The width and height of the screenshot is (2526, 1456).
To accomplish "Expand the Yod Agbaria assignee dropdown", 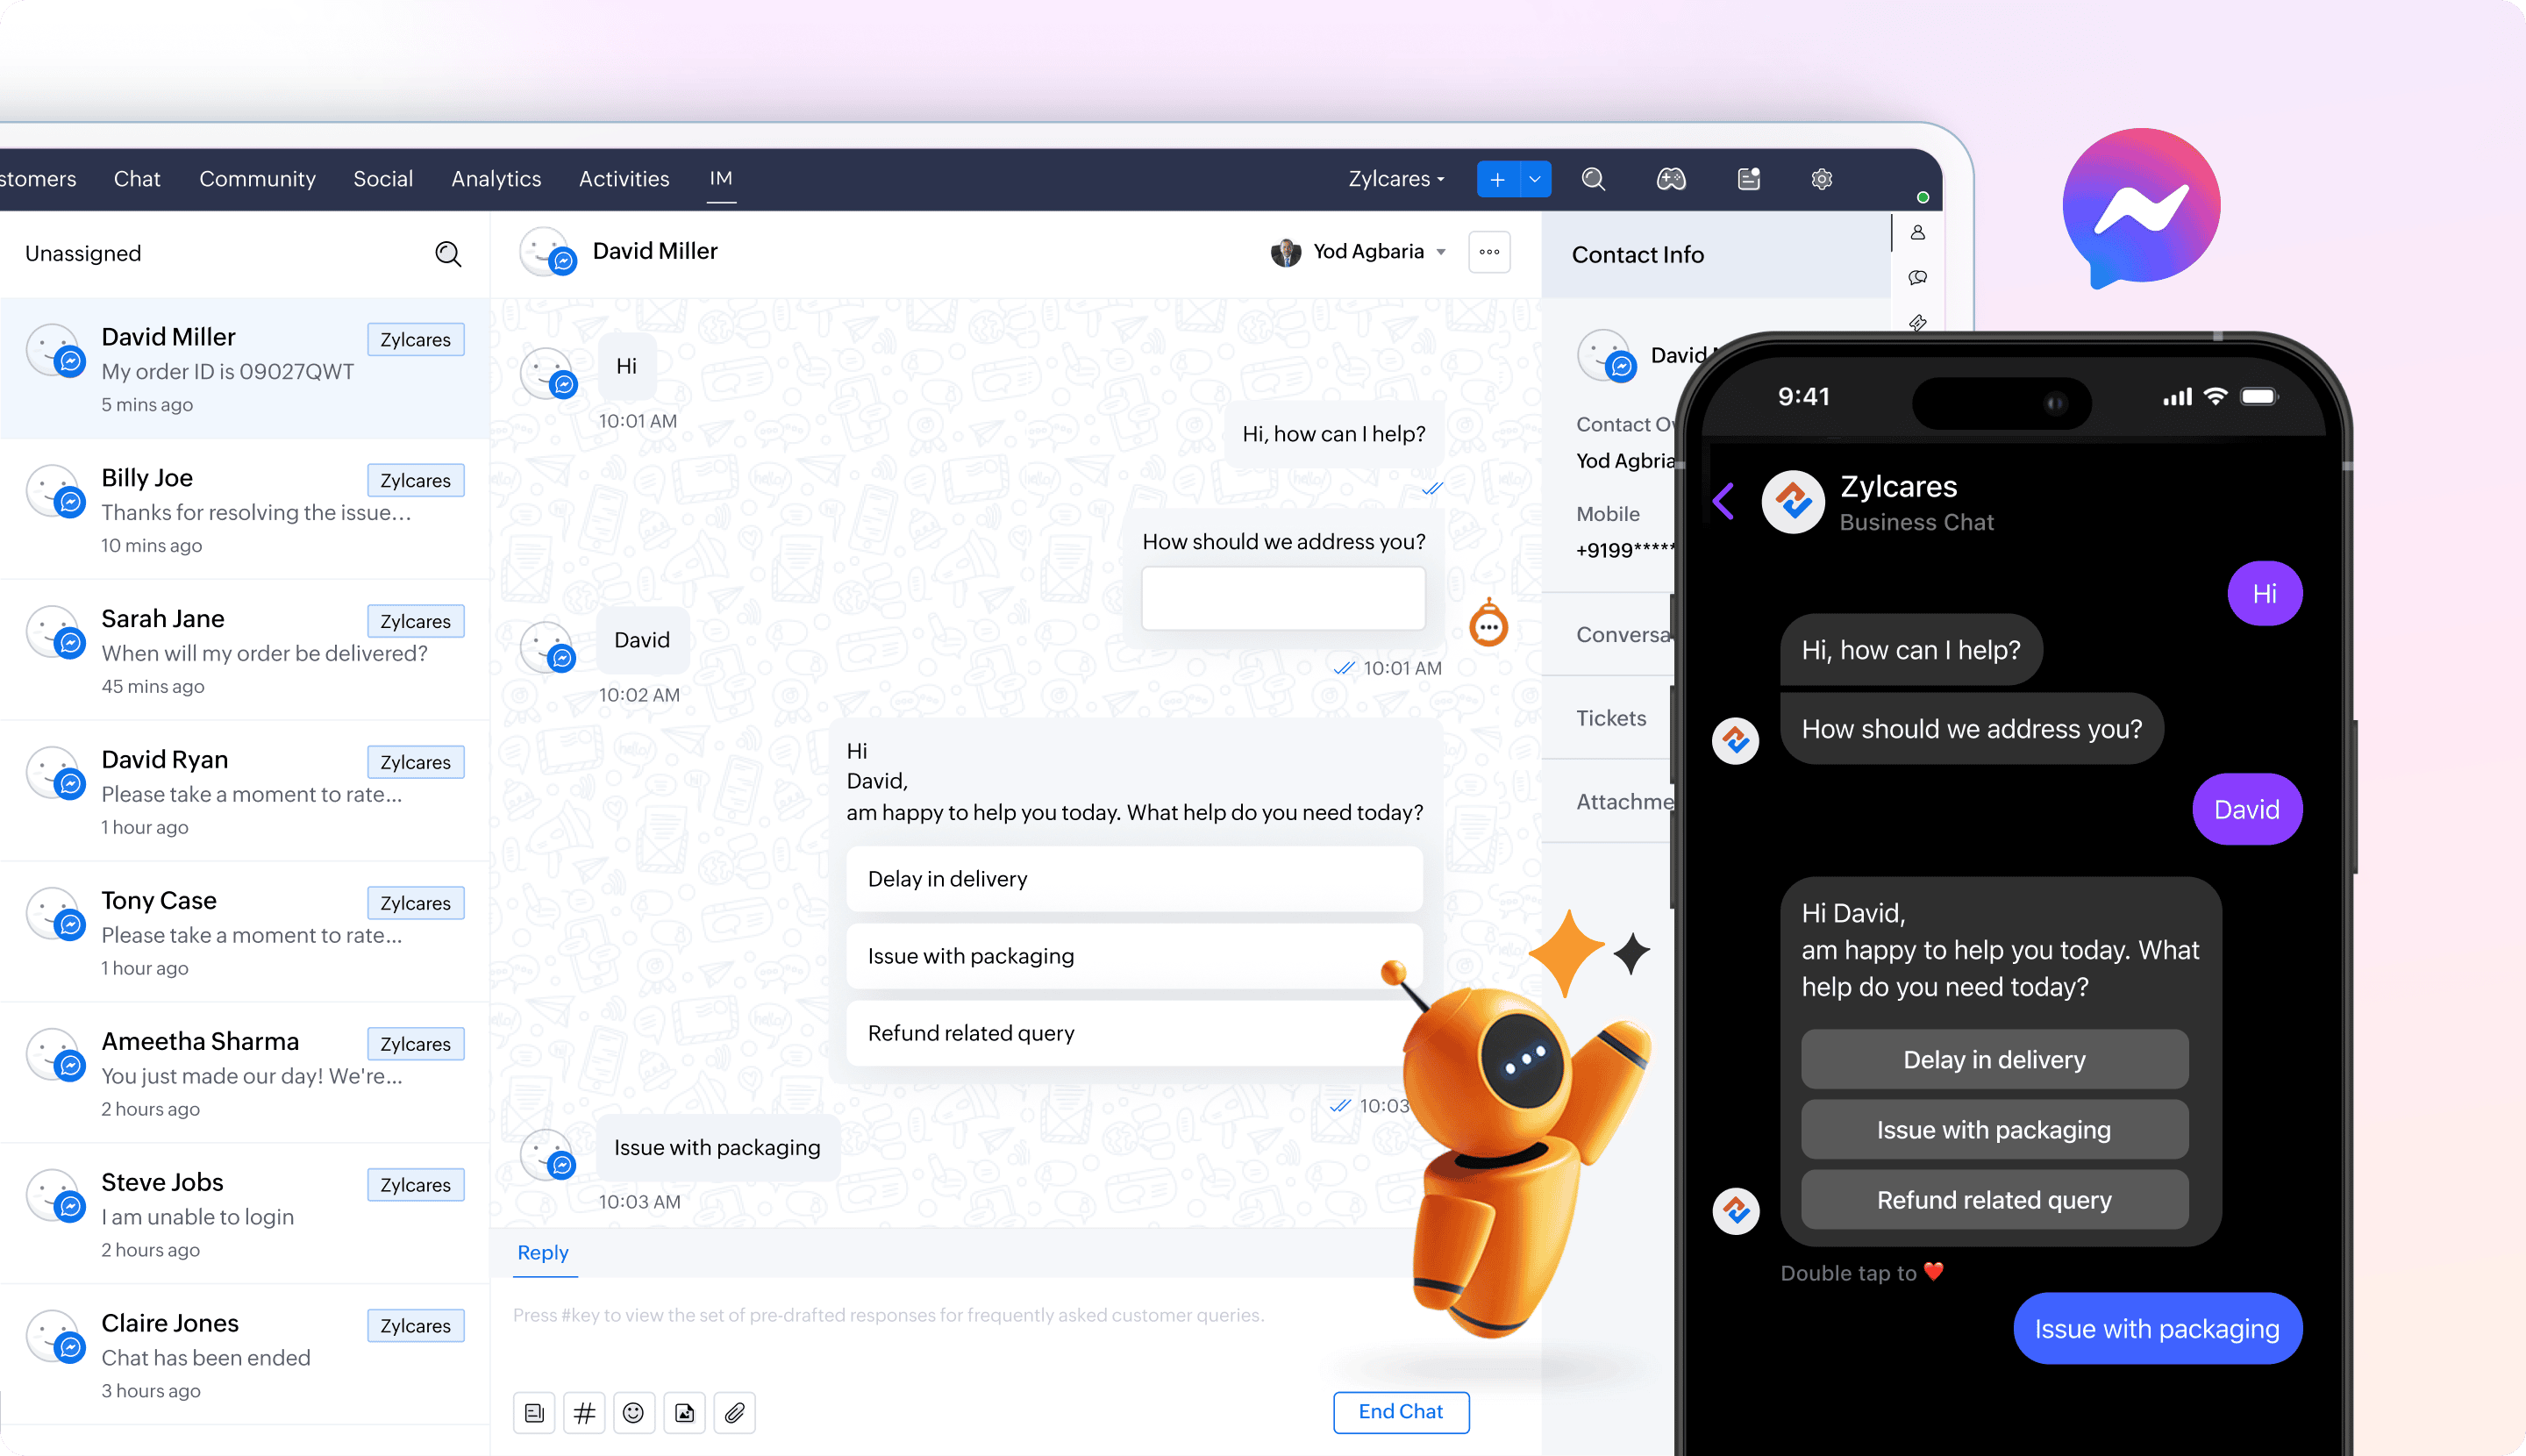I will (x=1441, y=252).
